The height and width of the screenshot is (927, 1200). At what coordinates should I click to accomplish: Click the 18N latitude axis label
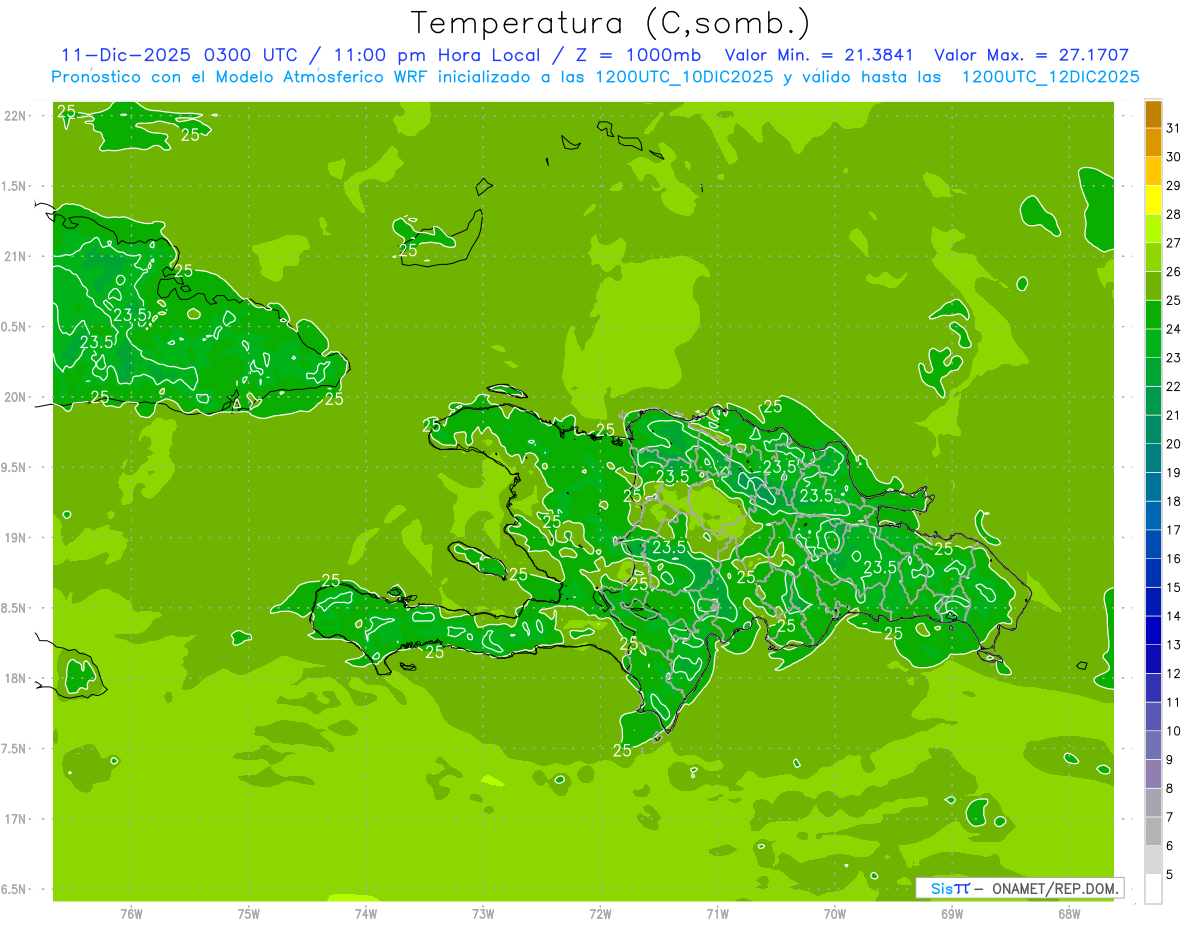pyautogui.click(x=16, y=679)
